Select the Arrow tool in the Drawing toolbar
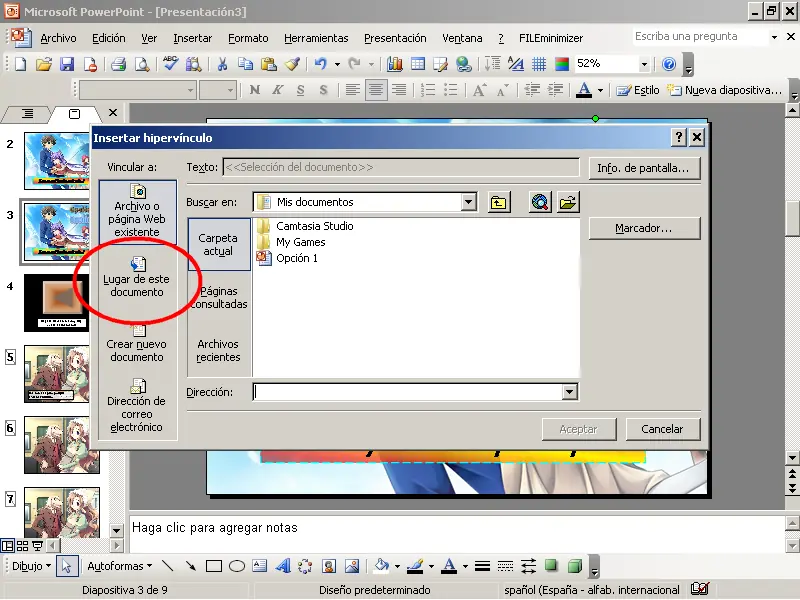 (x=190, y=566)
